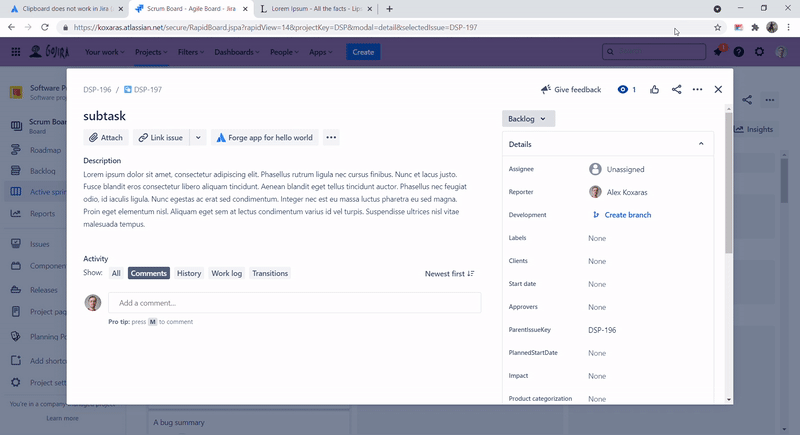Viewport: 800px width, 435px height.
Task: Open Project settings gear in sidebar
Action: coord(16,382)
